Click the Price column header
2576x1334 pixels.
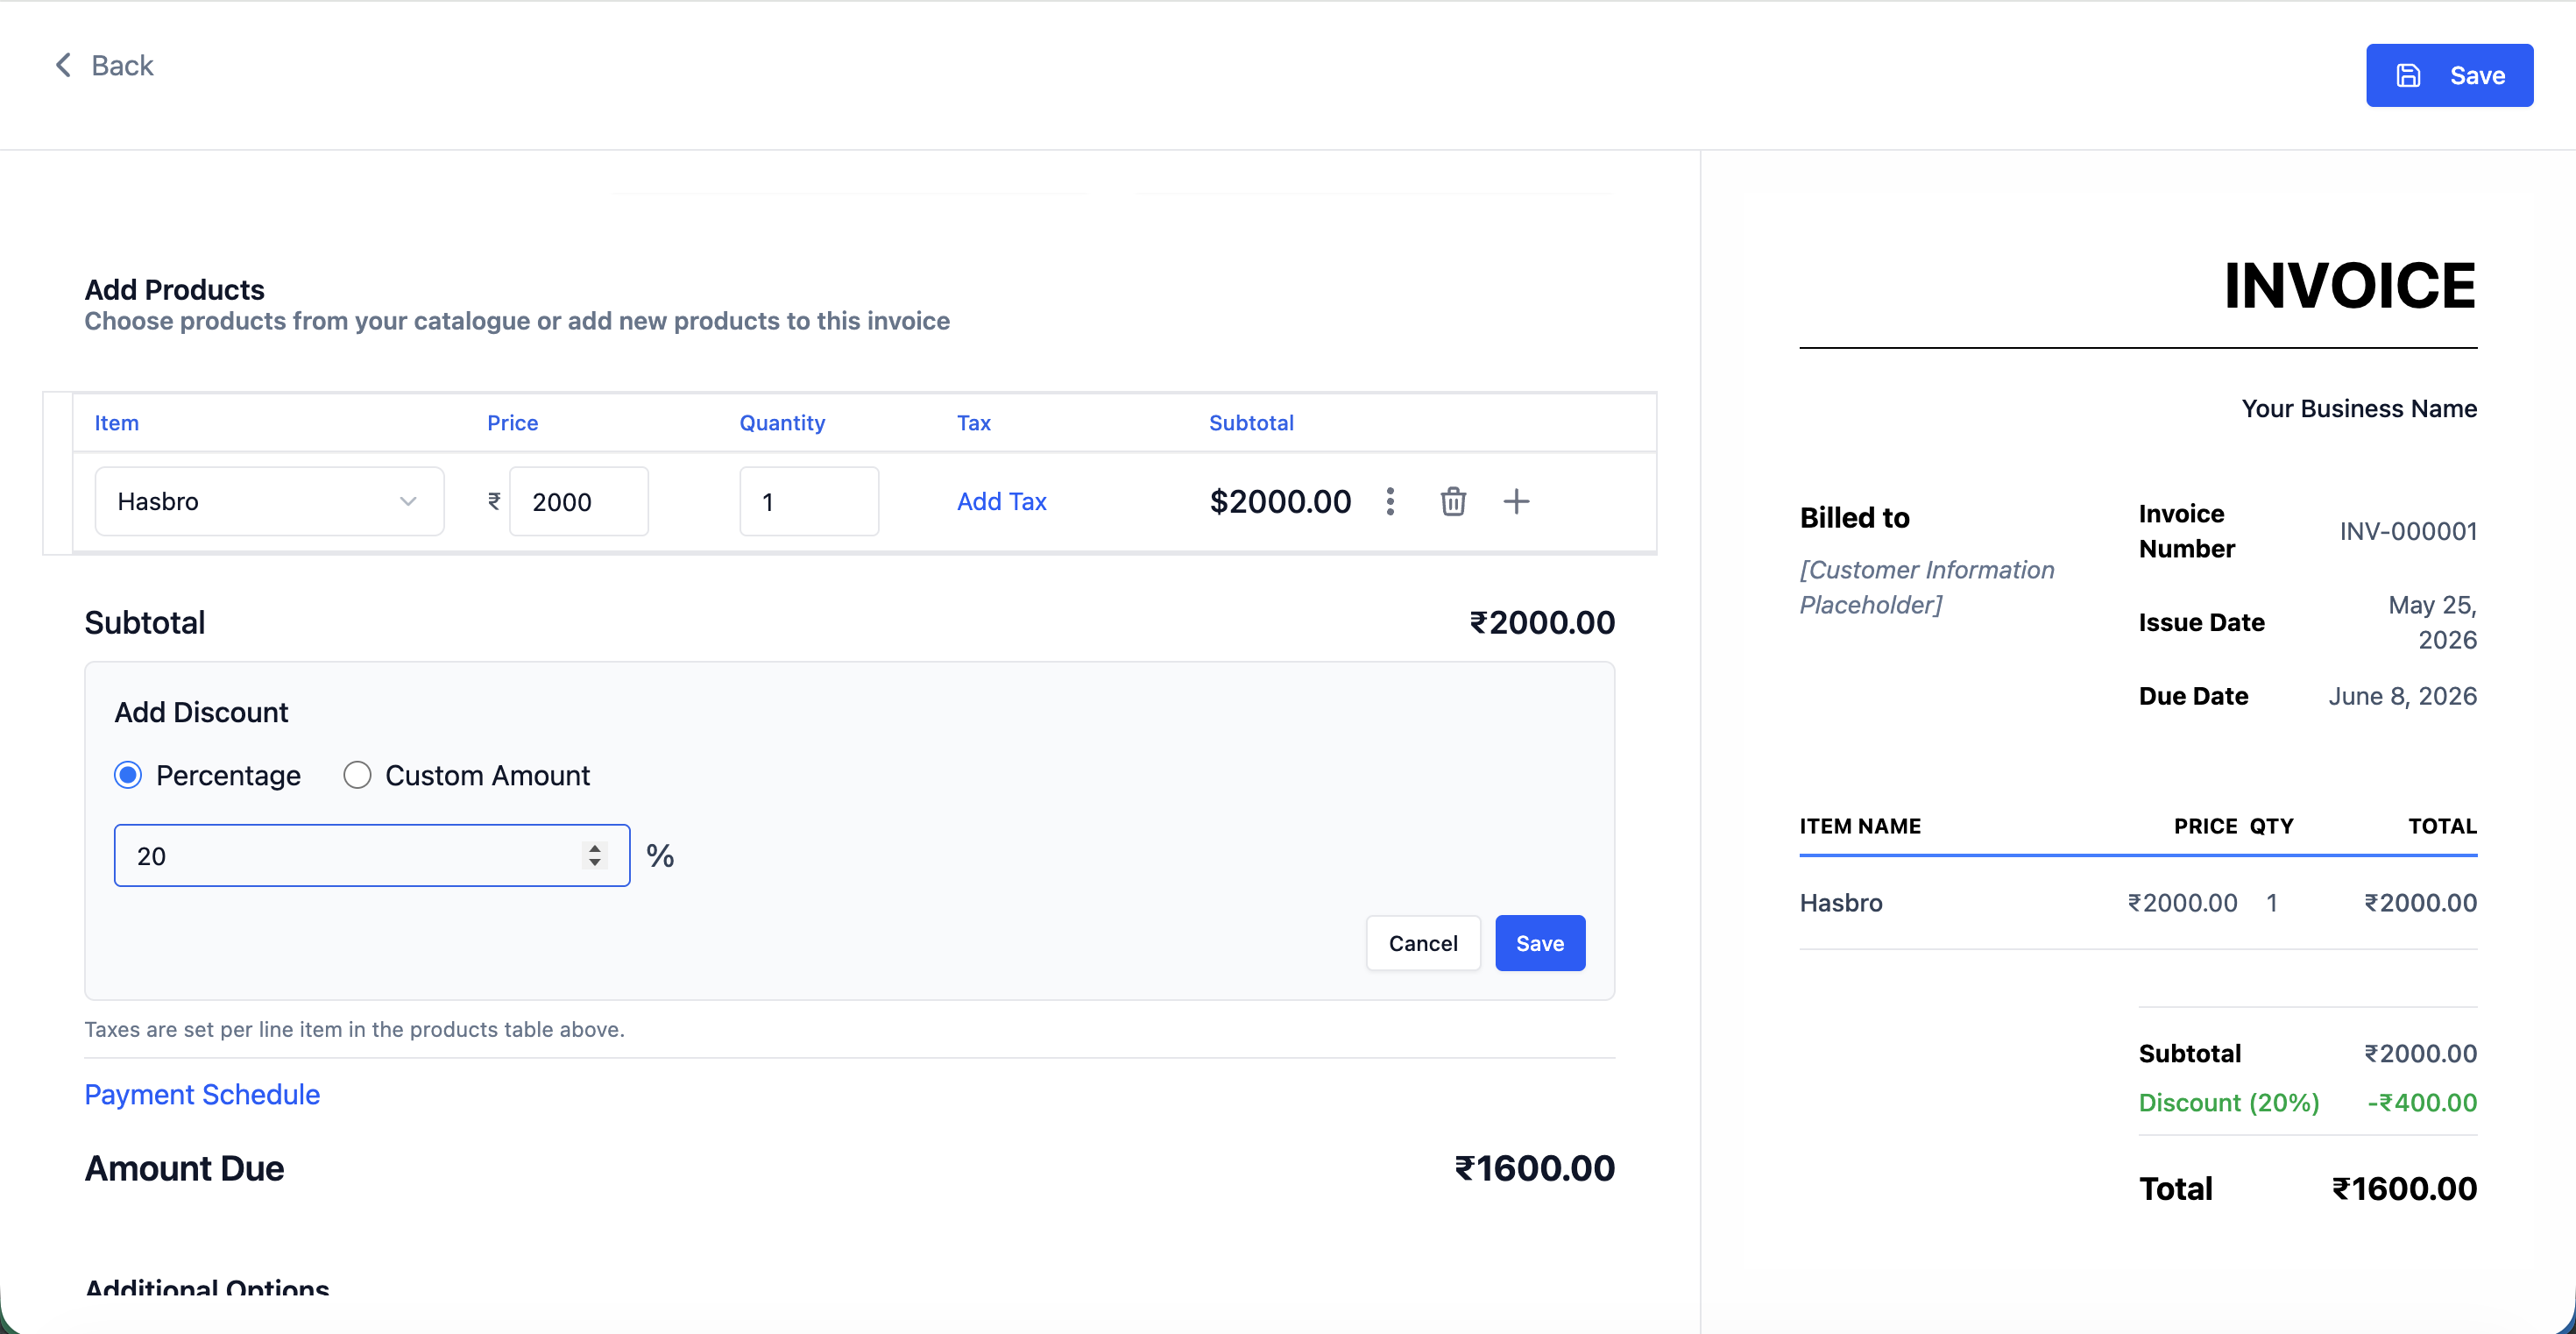(513, 423)
